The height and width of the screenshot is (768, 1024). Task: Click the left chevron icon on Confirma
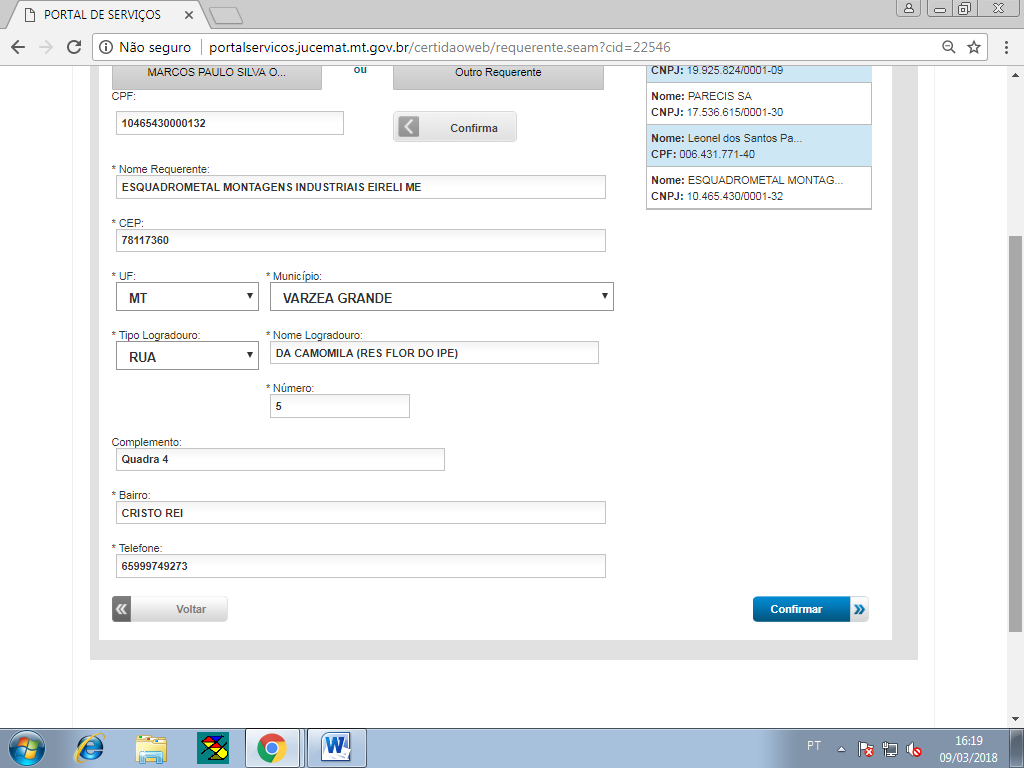(409, 127)
